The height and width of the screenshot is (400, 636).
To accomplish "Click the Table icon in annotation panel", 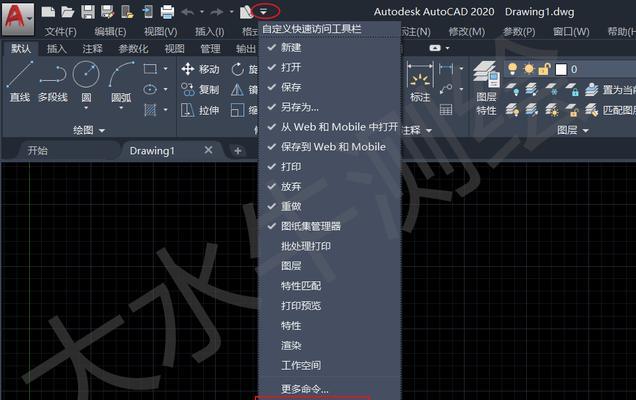I will 446,110.
